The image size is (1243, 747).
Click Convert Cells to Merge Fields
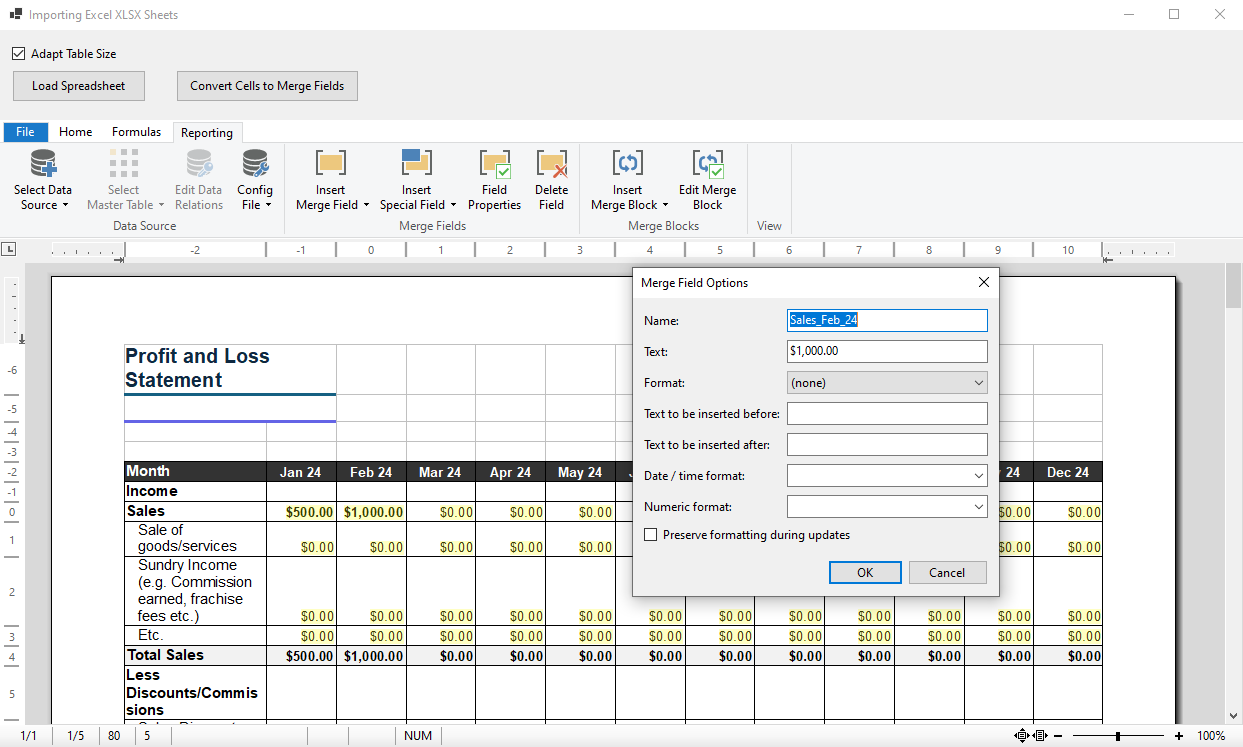(267, 86)
